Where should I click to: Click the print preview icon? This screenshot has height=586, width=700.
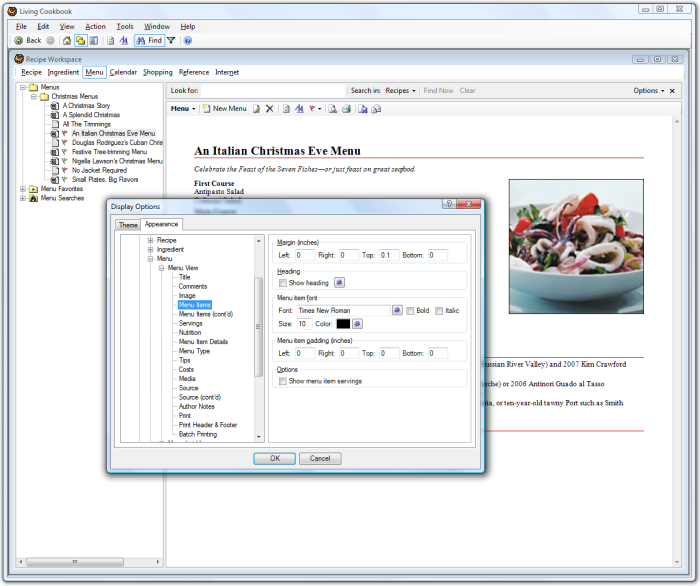[x=333, y=108]
